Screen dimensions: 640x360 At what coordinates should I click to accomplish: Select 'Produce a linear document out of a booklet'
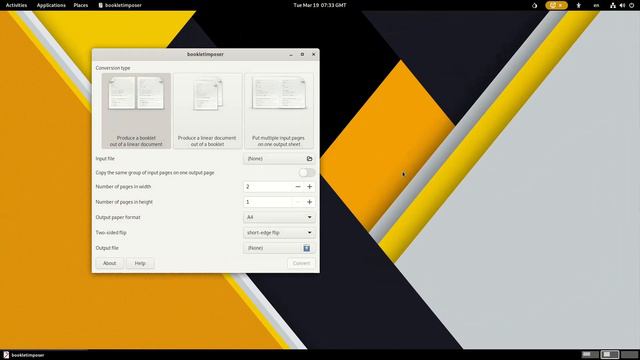click(207, 111)
